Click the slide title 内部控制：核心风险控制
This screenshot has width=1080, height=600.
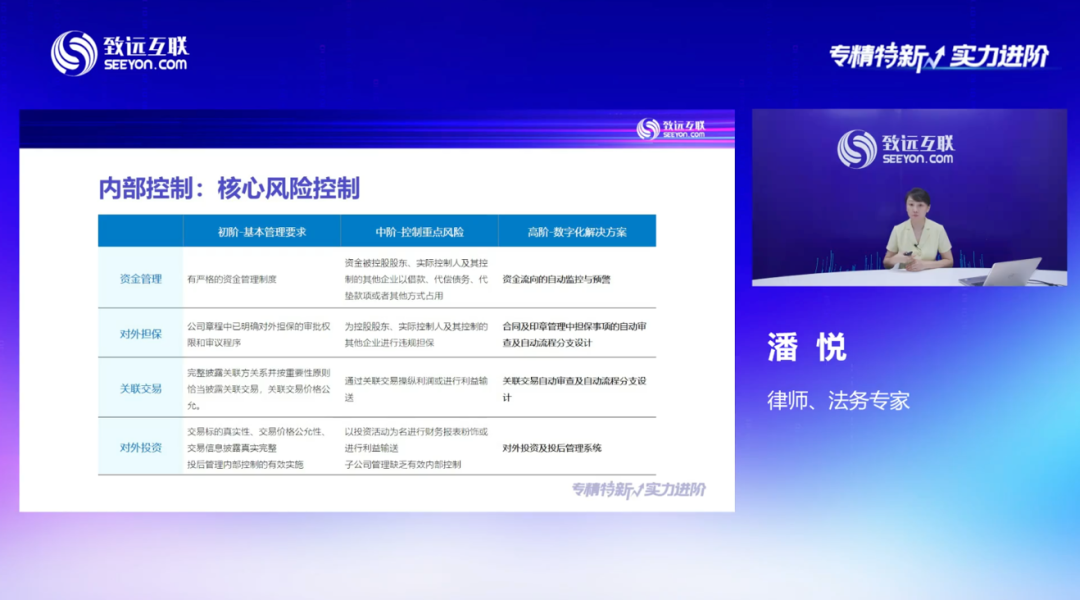(229, 188)
